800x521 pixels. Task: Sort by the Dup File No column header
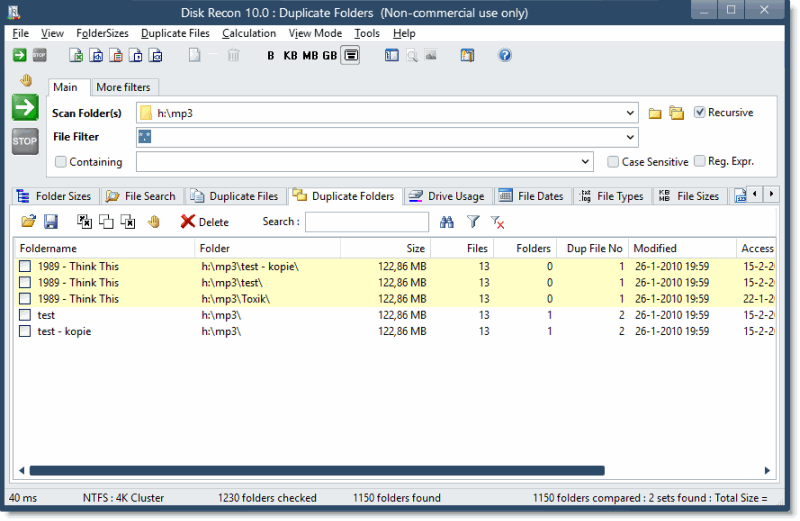coord(592,249)
